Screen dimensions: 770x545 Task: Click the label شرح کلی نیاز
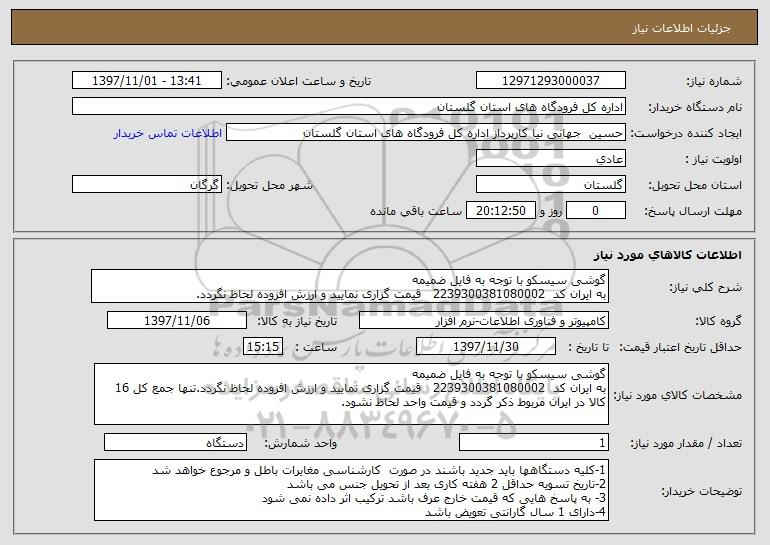coord(706,287)
